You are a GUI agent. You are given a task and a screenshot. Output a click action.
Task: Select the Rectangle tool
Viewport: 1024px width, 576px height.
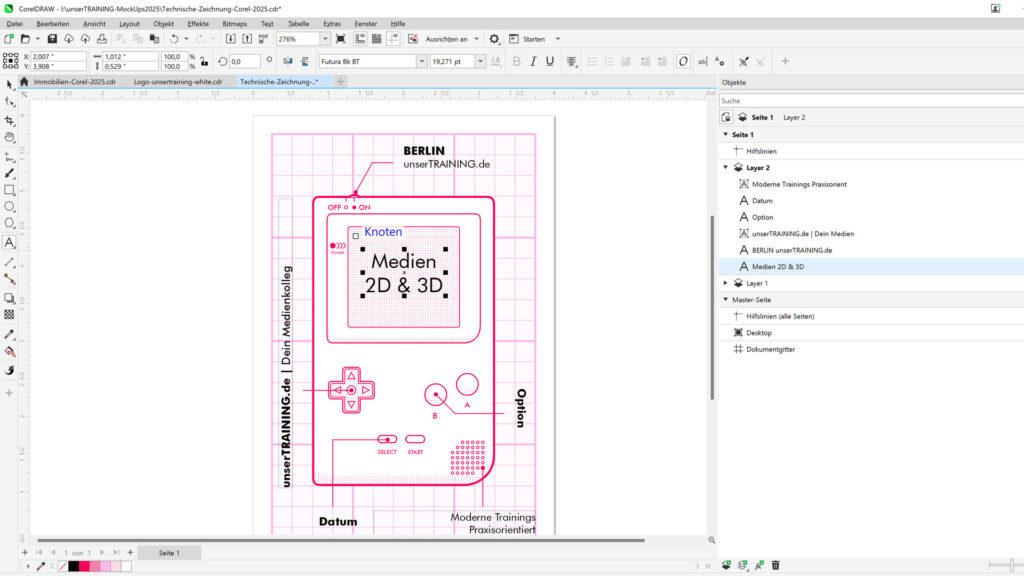[x=9, y=190]
